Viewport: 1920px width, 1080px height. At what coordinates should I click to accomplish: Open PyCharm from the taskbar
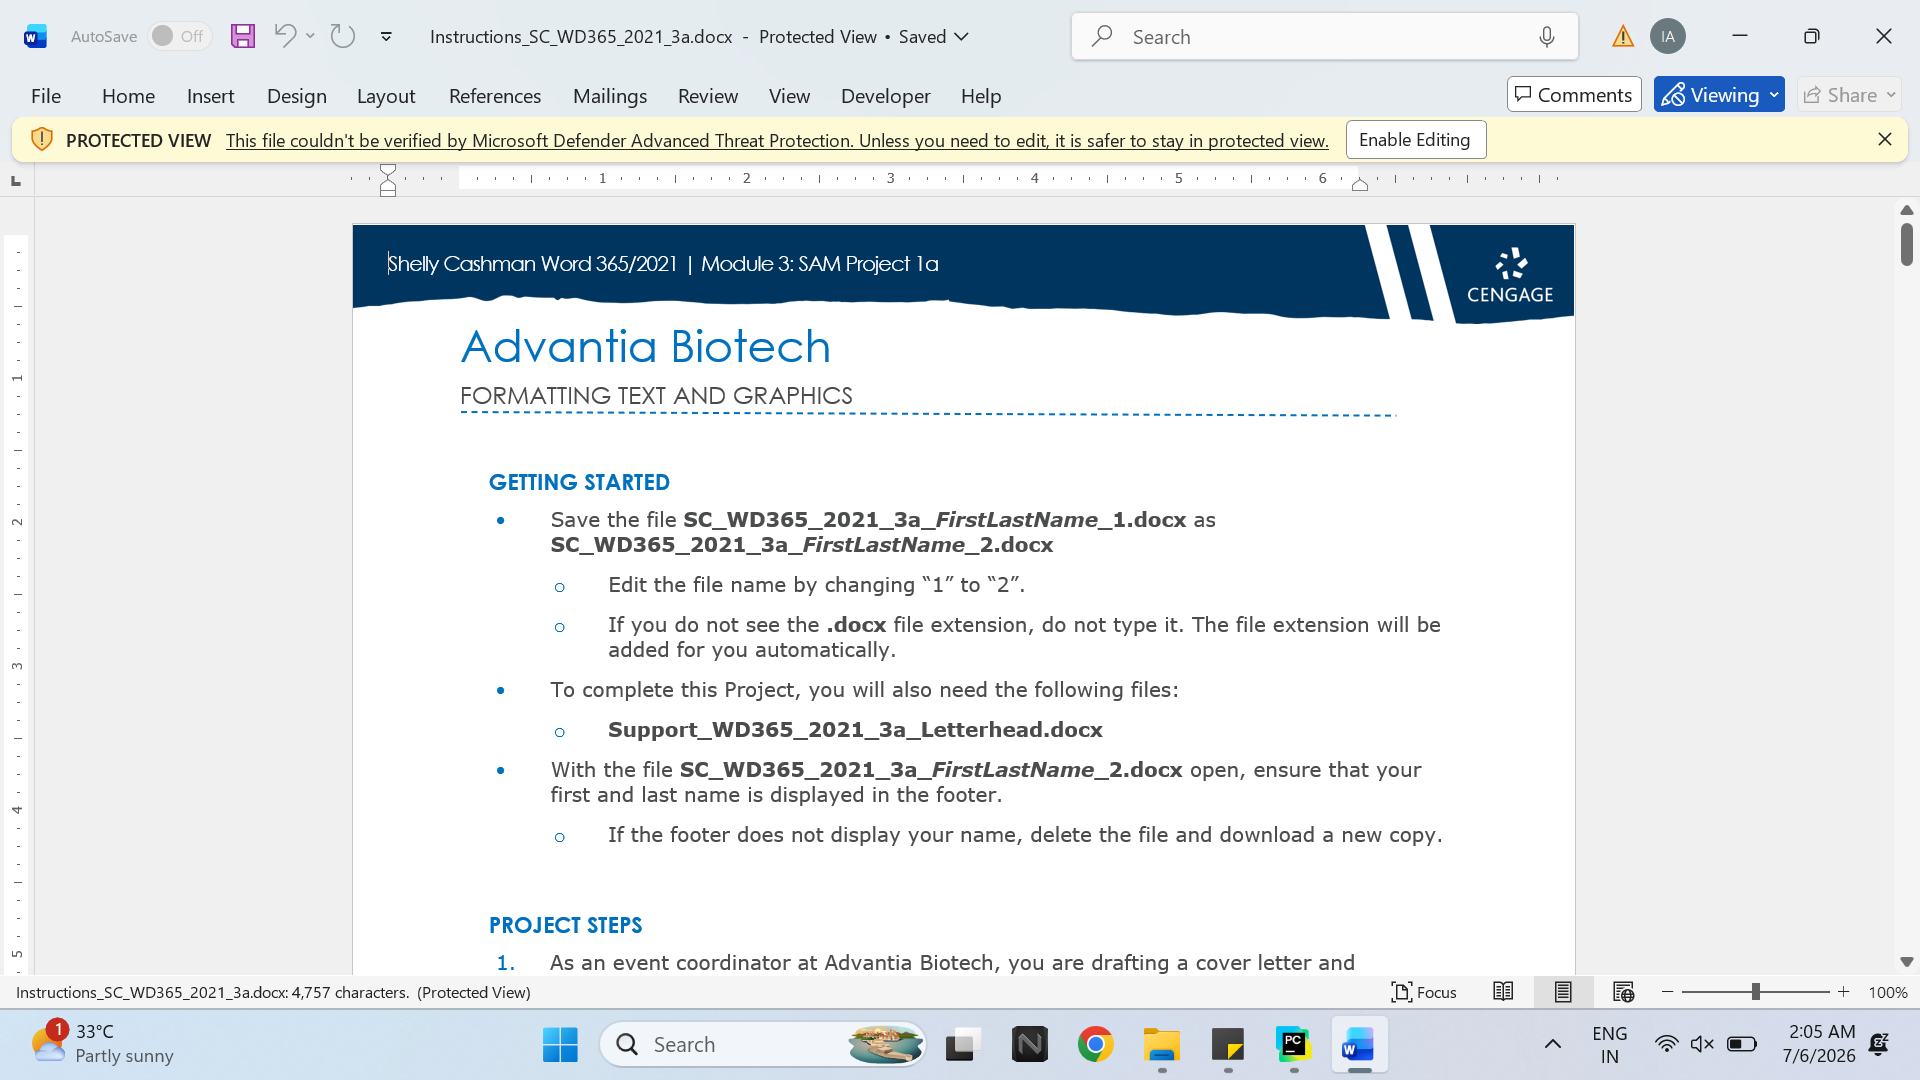point(1294,1045)
